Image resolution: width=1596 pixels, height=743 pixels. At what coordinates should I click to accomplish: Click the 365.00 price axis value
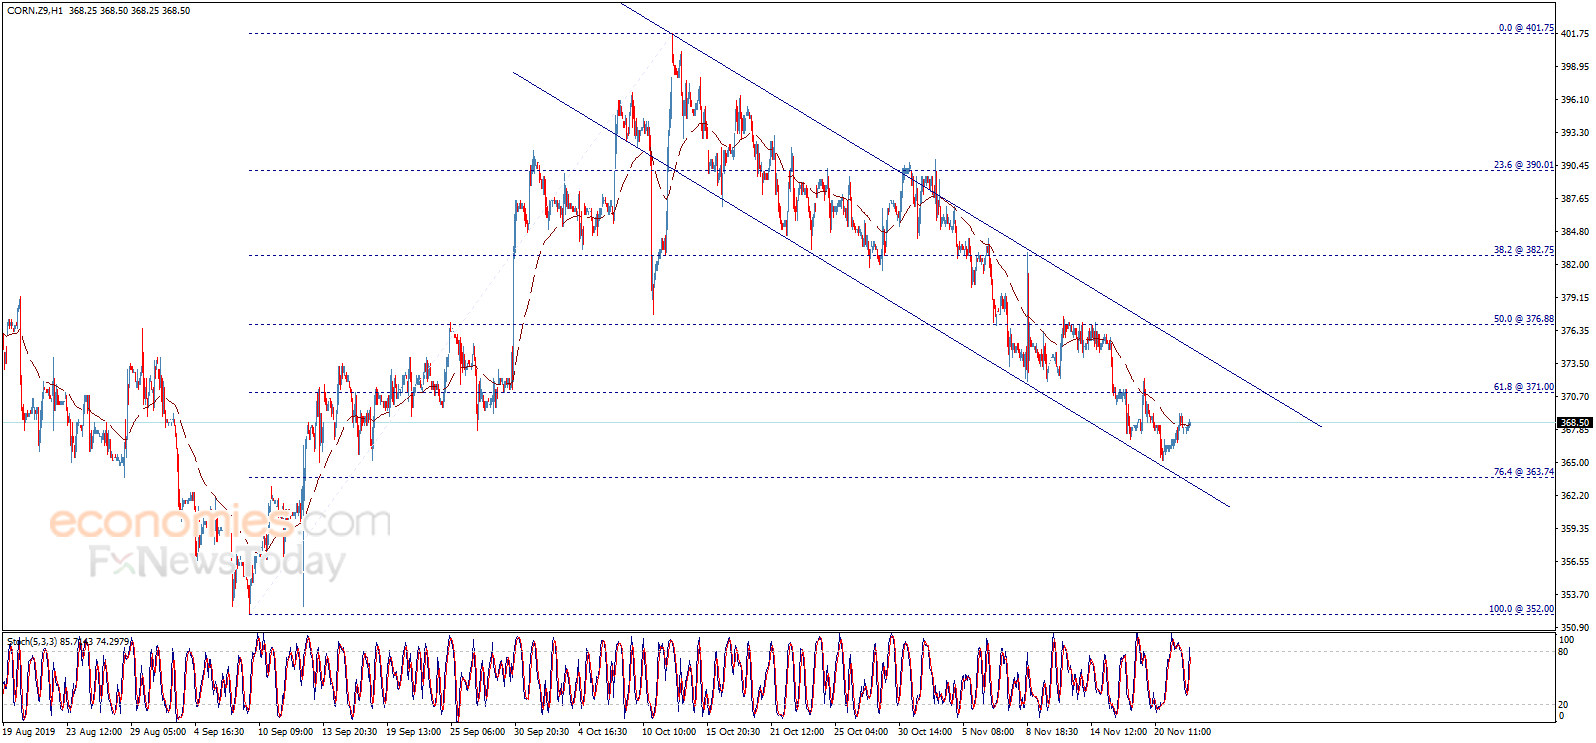pos(1575,463)
